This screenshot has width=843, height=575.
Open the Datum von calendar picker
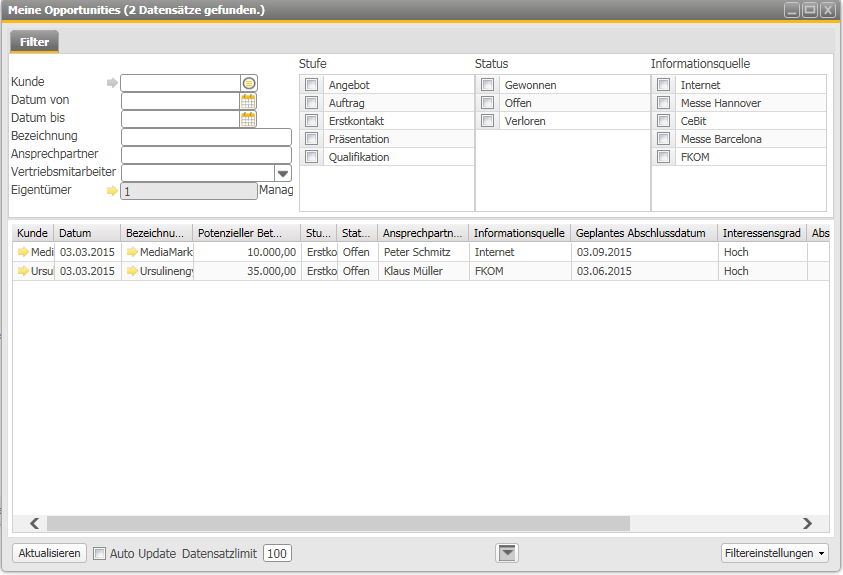(248, 101)
